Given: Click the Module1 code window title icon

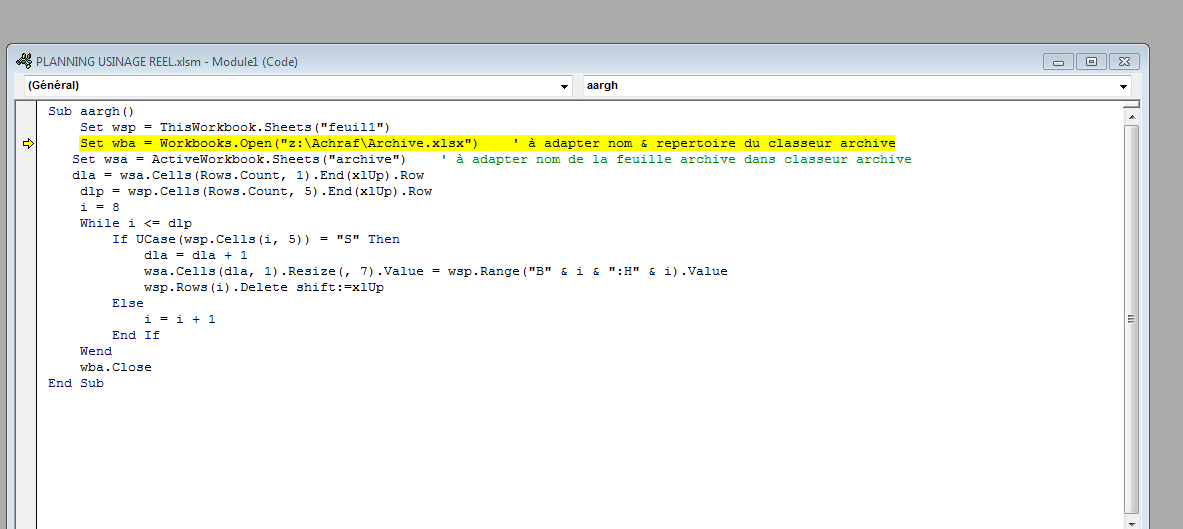Looking at the screenshot, I should [x=24, y=61].
